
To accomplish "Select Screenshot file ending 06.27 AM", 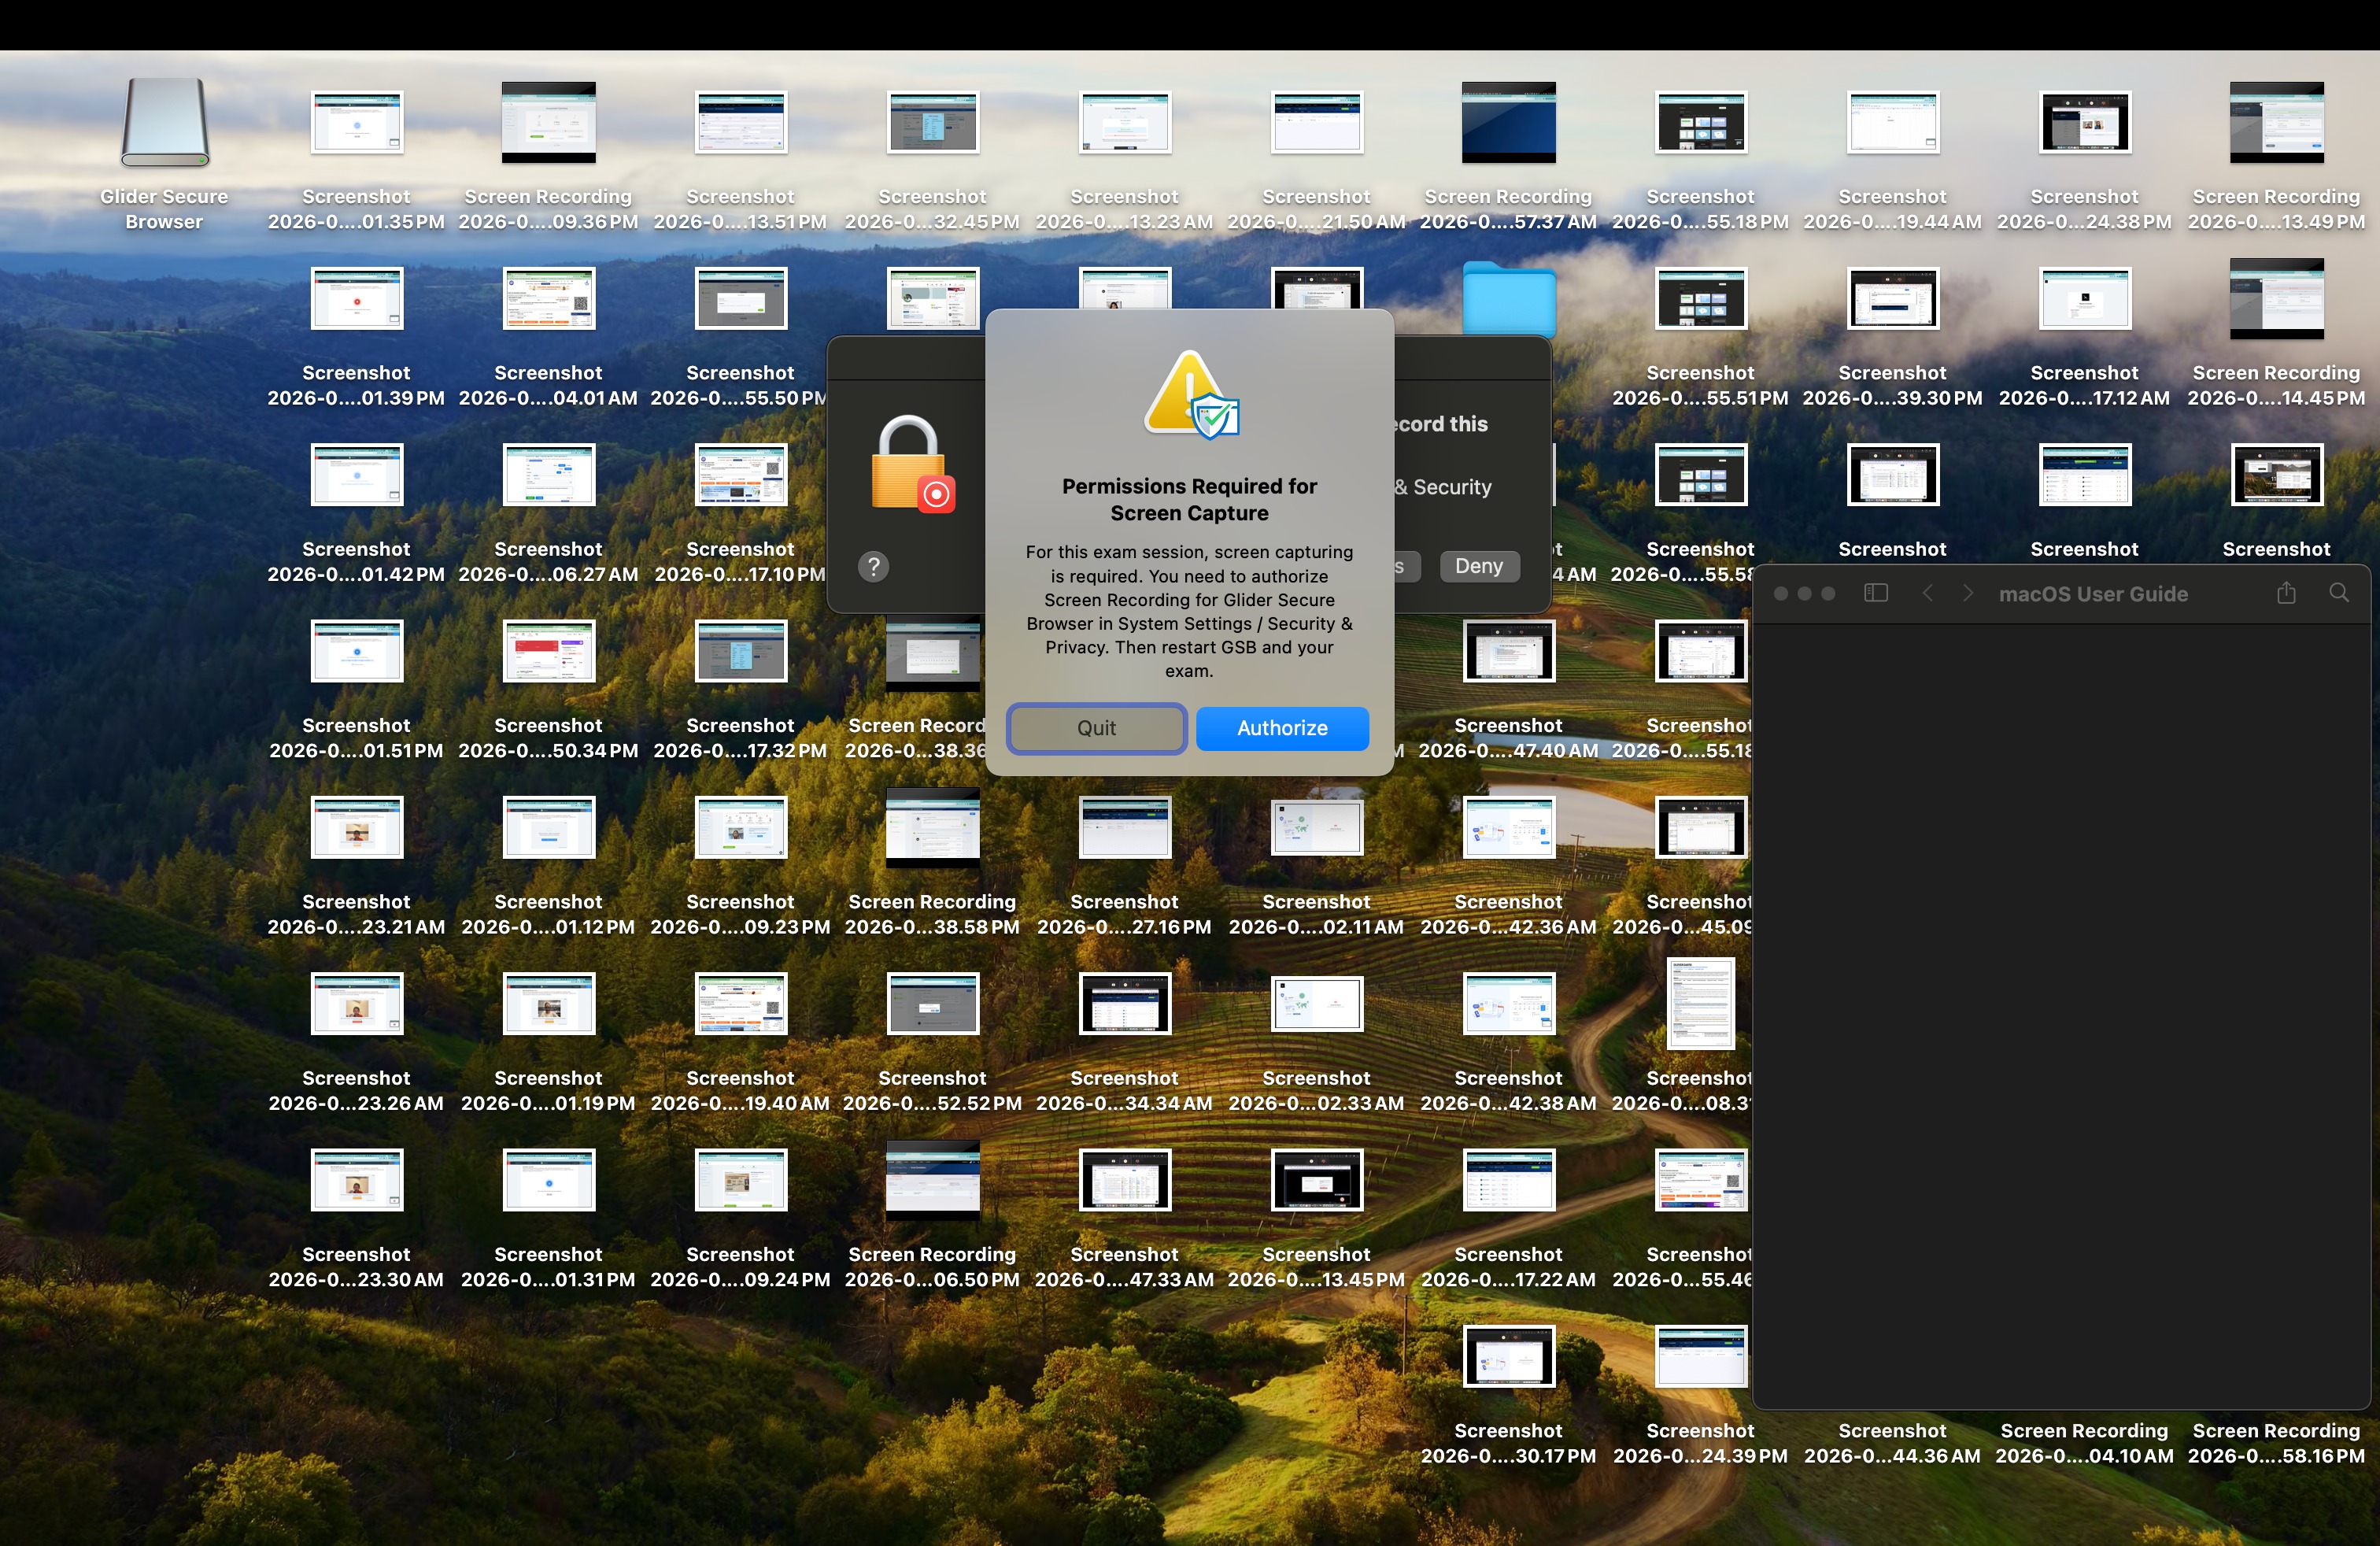I will 549,474.
